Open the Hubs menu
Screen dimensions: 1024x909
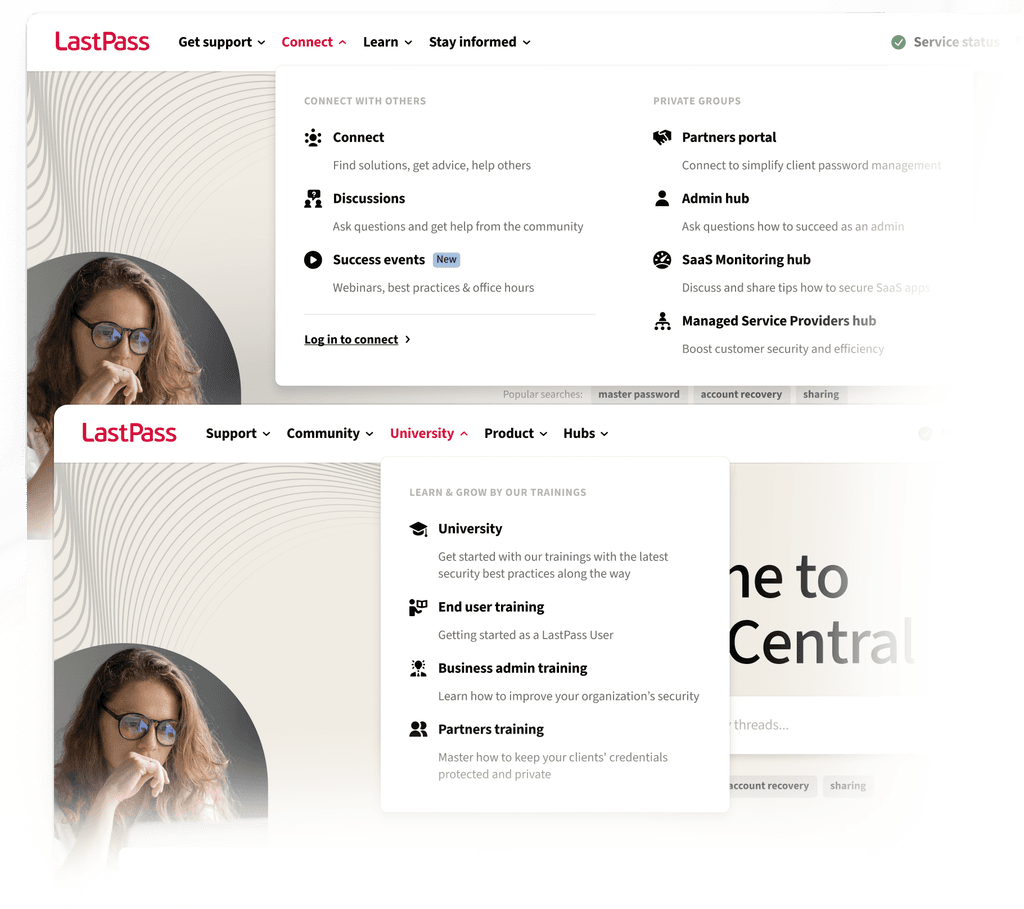coord(586,434)
